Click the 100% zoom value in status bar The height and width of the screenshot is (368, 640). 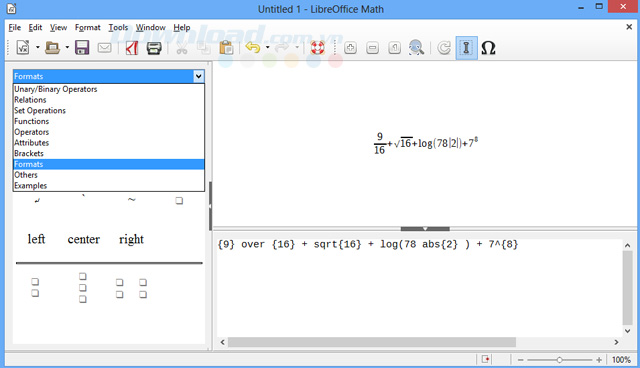point(621,360)
